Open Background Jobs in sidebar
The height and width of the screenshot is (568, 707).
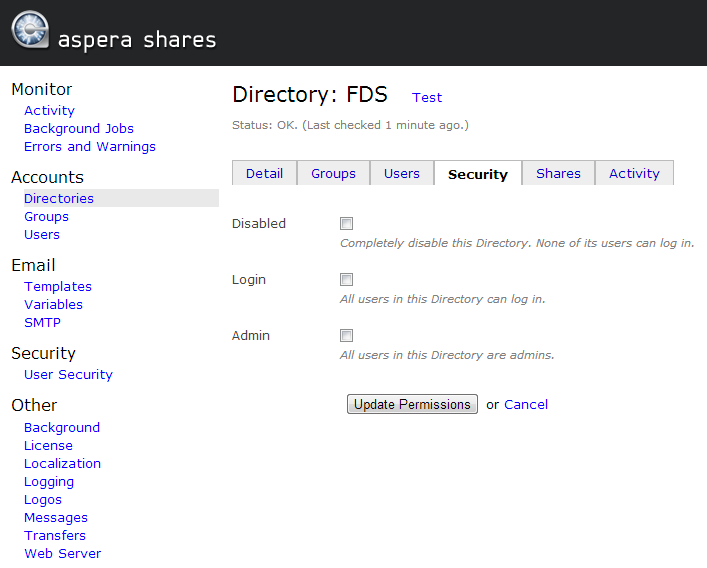(79, 128)
